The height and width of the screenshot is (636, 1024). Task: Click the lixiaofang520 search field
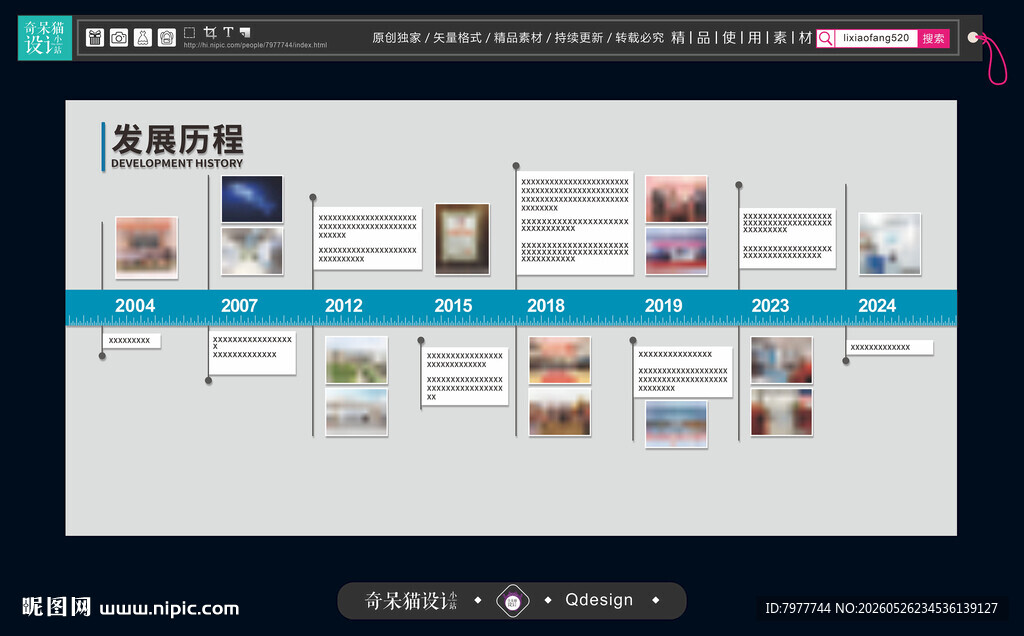tap(876, 38)
